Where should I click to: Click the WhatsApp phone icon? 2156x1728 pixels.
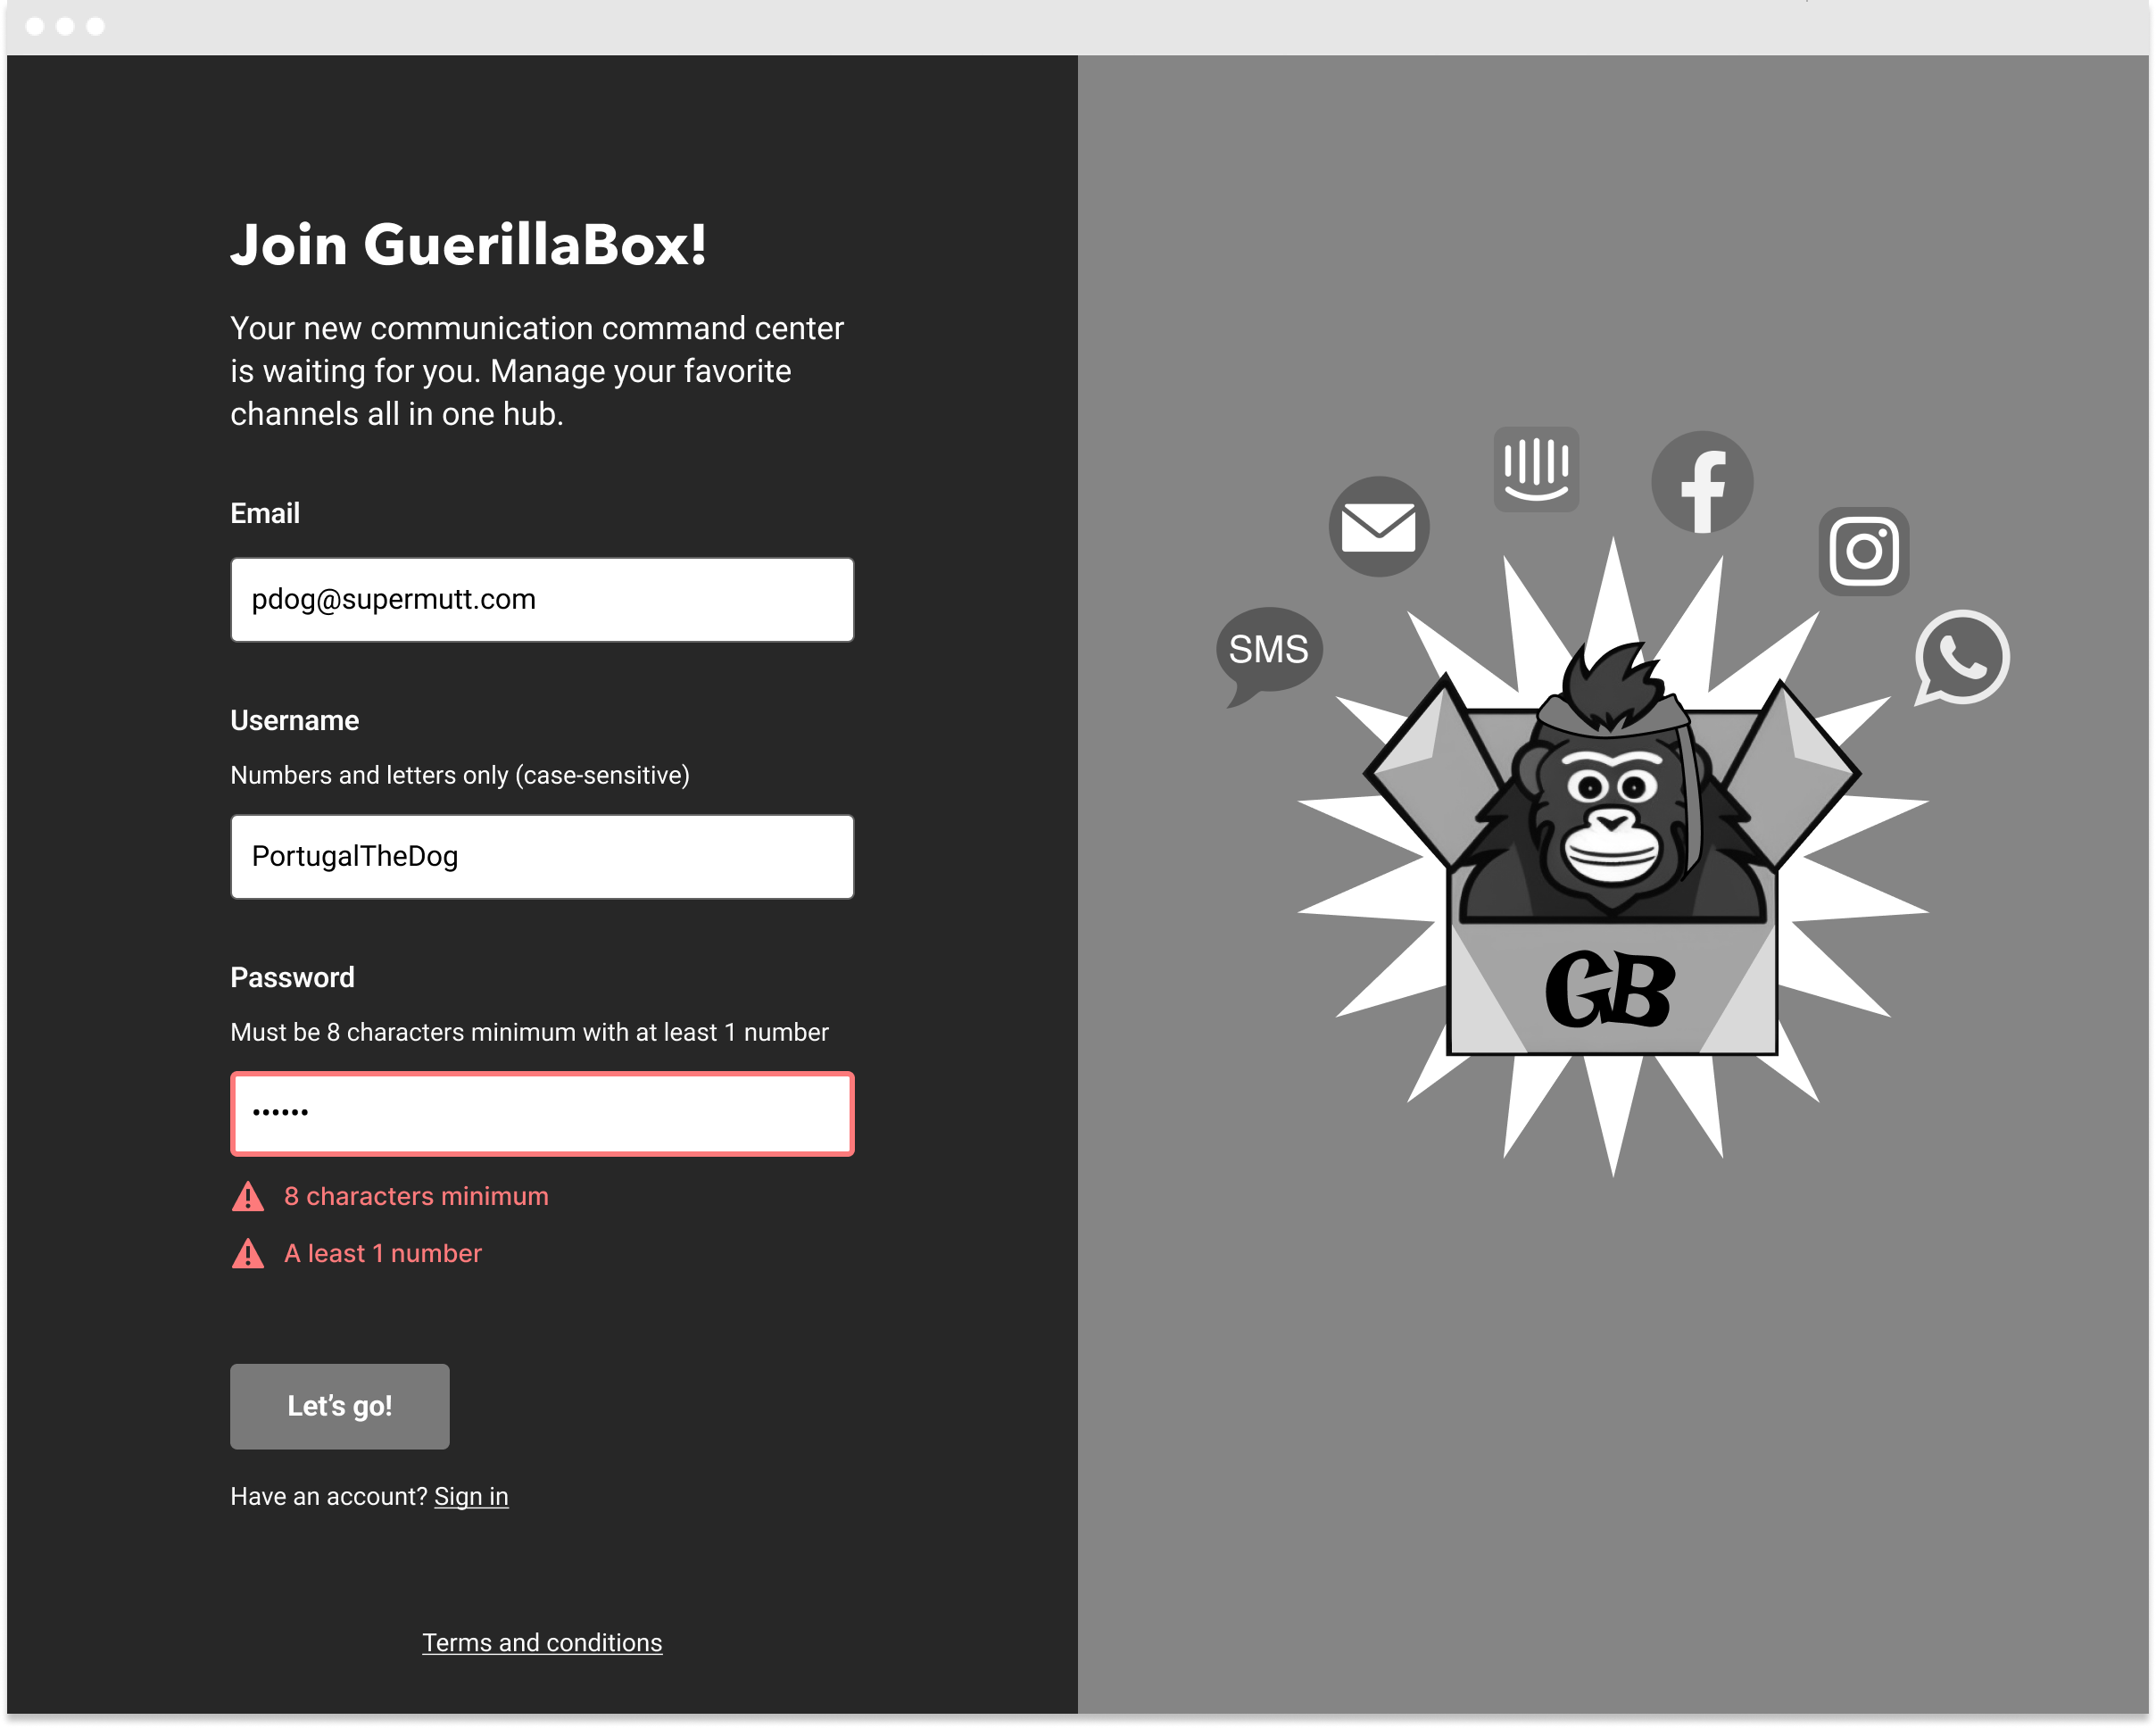click(x=1962, y=657)
